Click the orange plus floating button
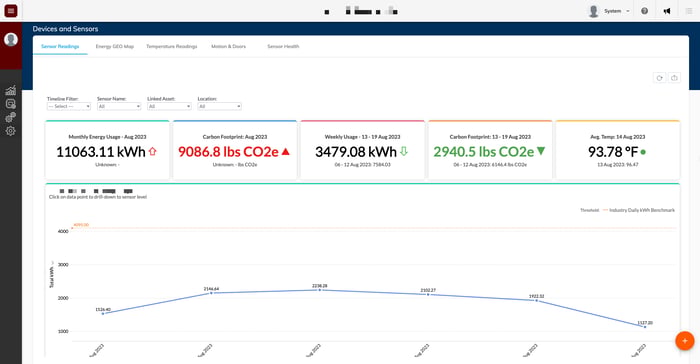This screenshot has height=364, width=700. click(x=684, y=341)
